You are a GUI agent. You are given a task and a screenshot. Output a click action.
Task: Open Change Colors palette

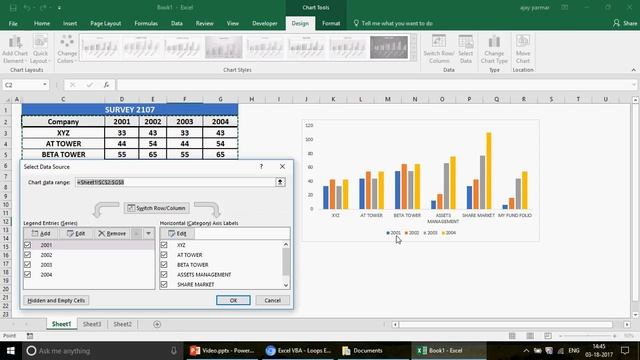[x=67, y=49]
